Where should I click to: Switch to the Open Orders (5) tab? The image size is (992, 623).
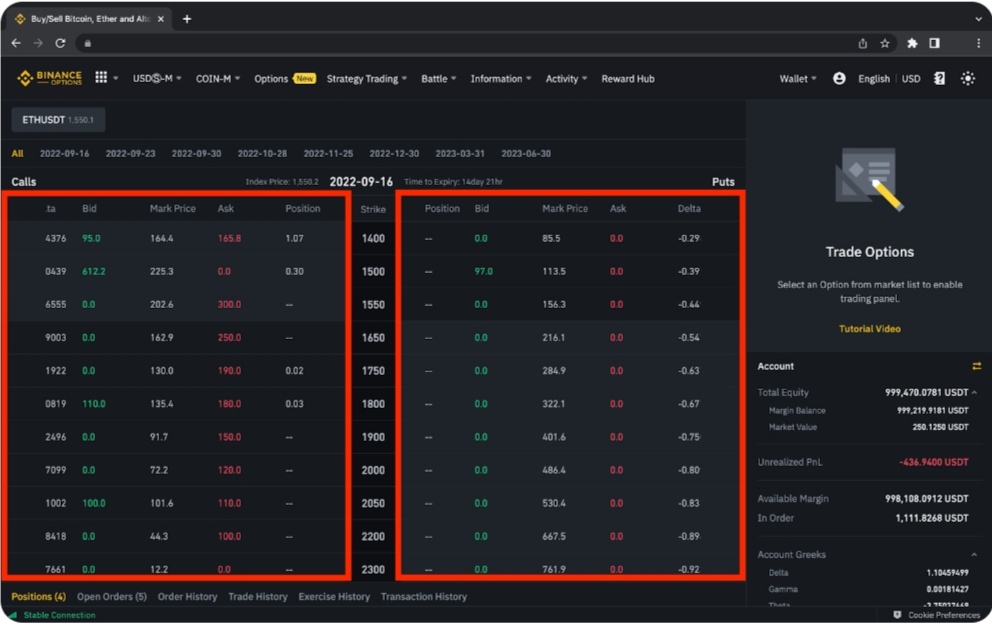tap(112, 597)
